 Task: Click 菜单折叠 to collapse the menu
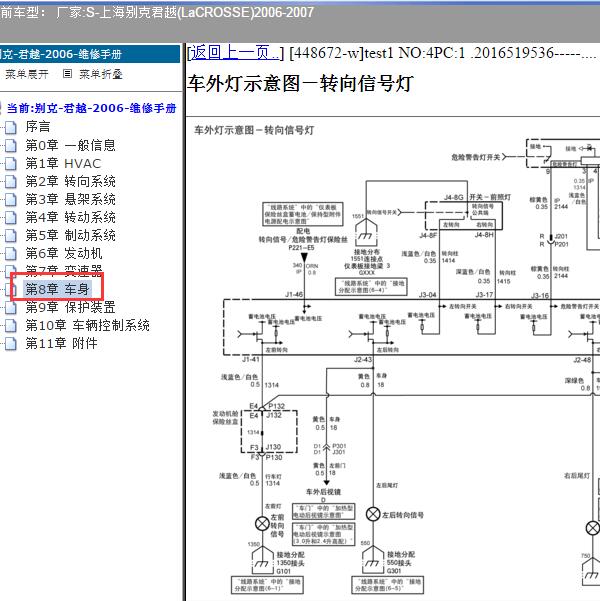tap(101, 74)
